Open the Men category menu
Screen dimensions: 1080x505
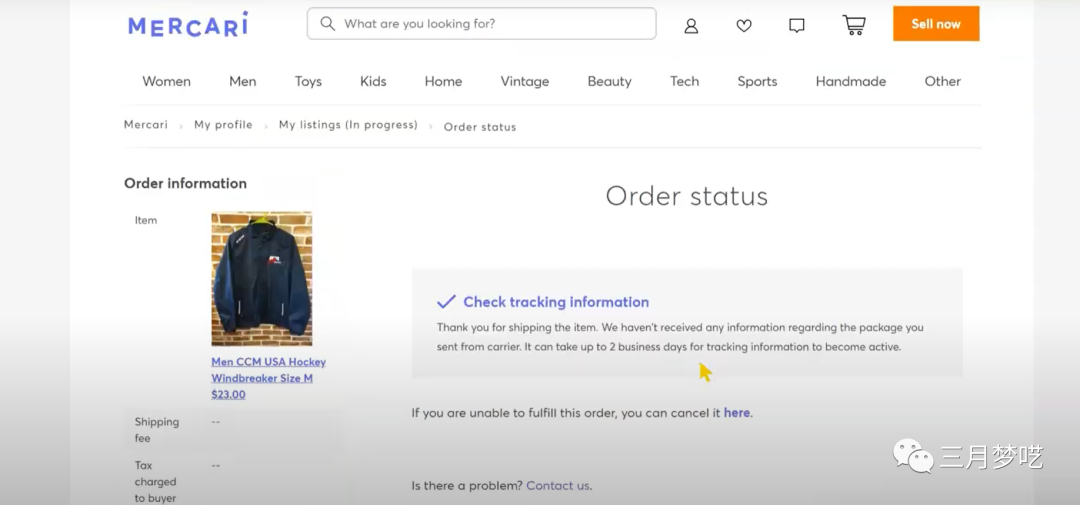click(x=243, y=81)
